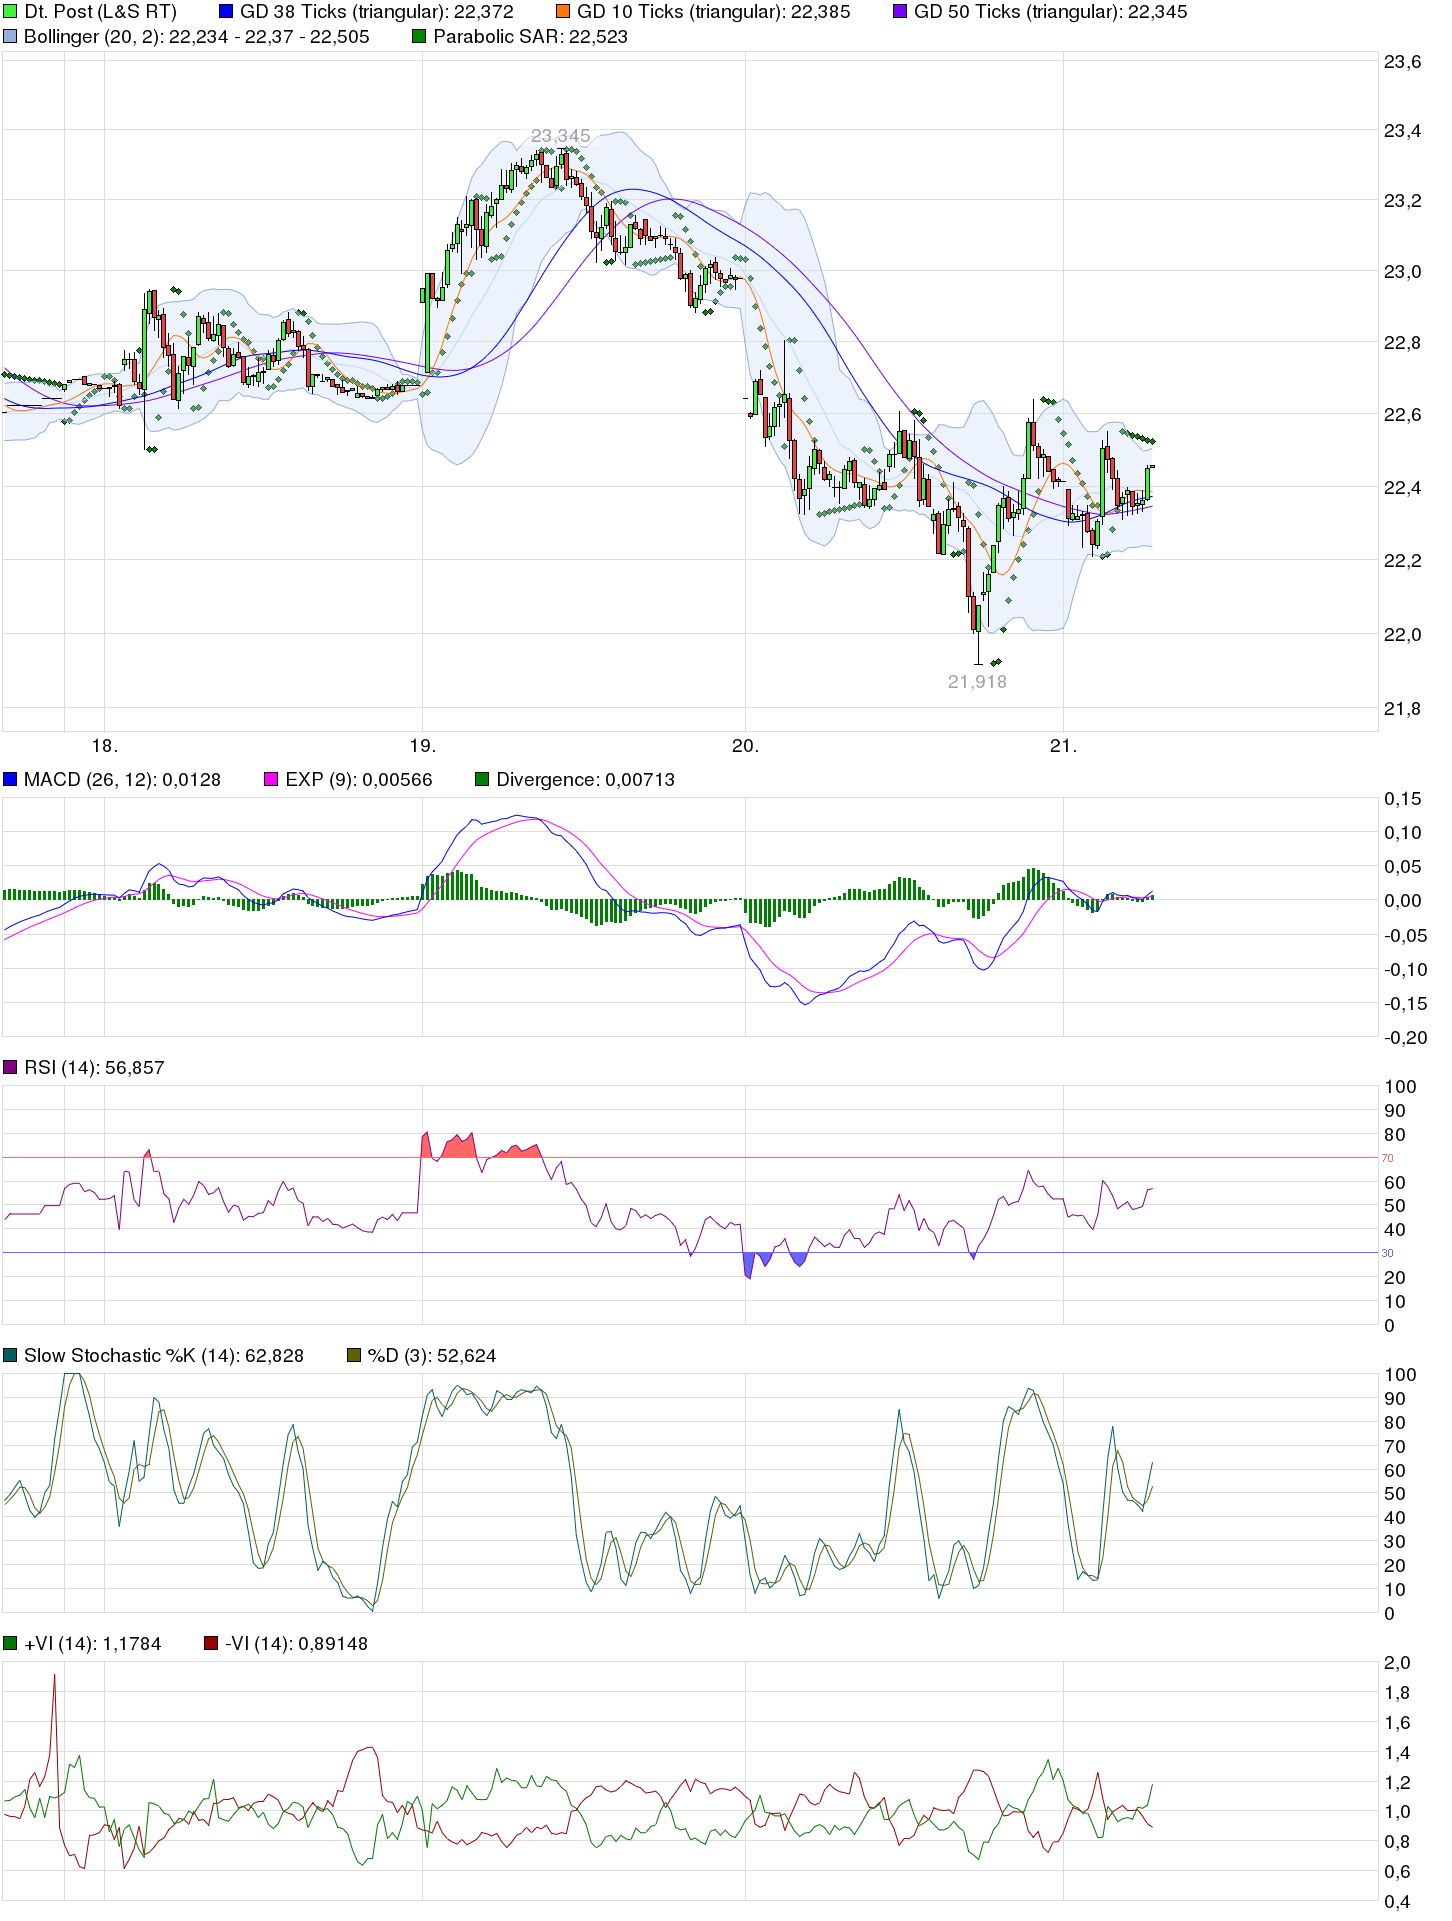Click the red -VI (14) legend swatch
Screen dimensions: 1452x1921
point(211,1643)
